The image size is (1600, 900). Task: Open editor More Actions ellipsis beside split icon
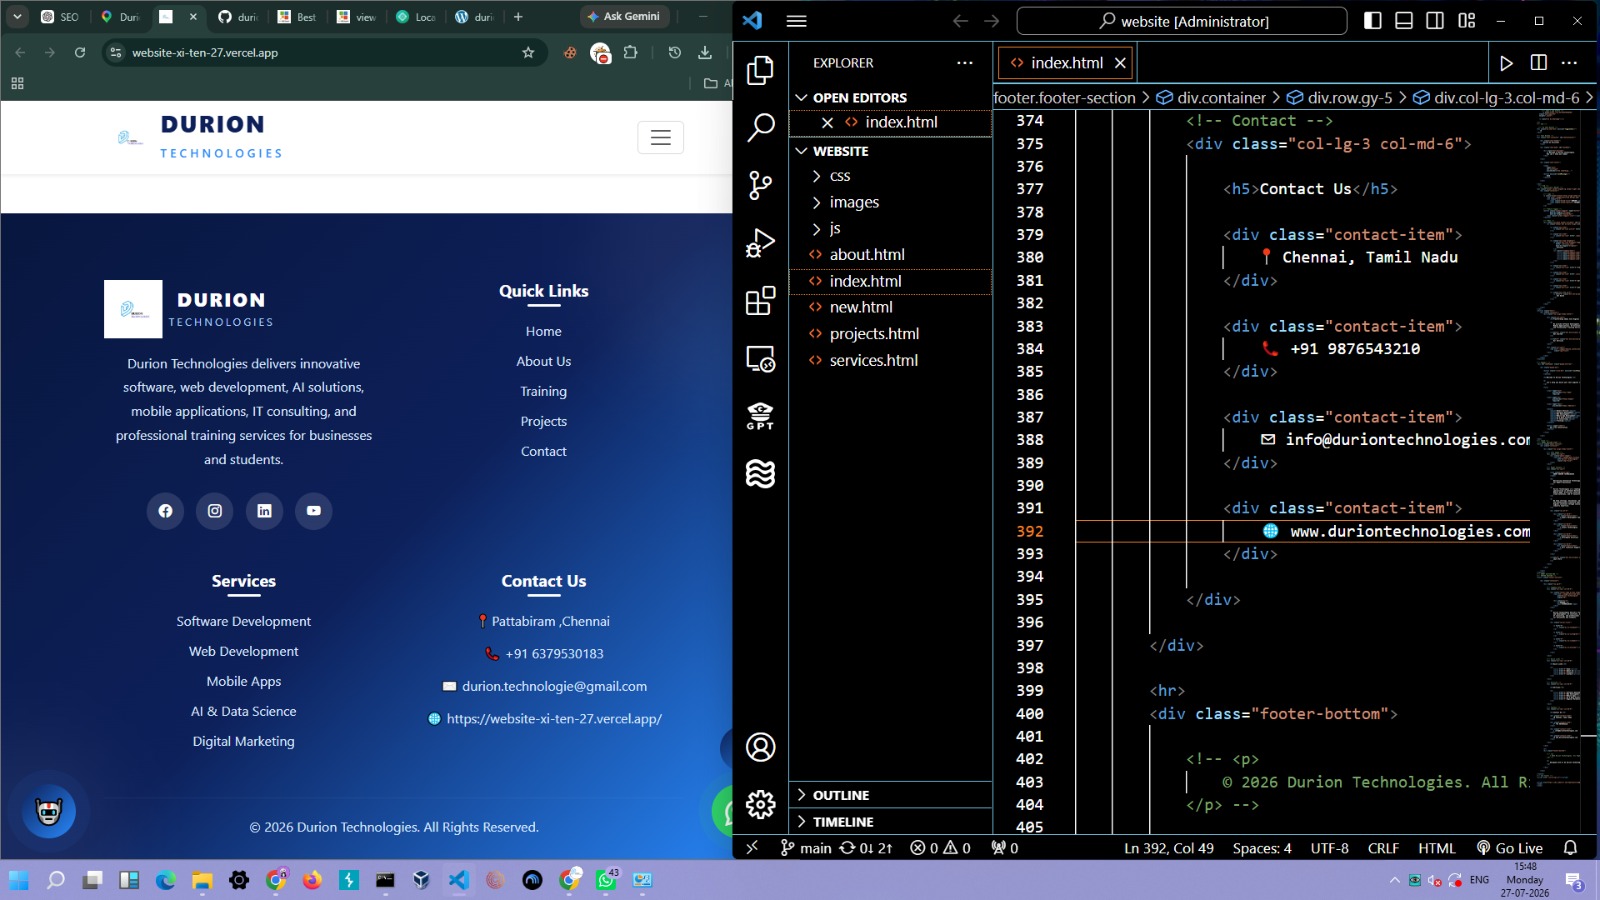tap(1569, 63)
